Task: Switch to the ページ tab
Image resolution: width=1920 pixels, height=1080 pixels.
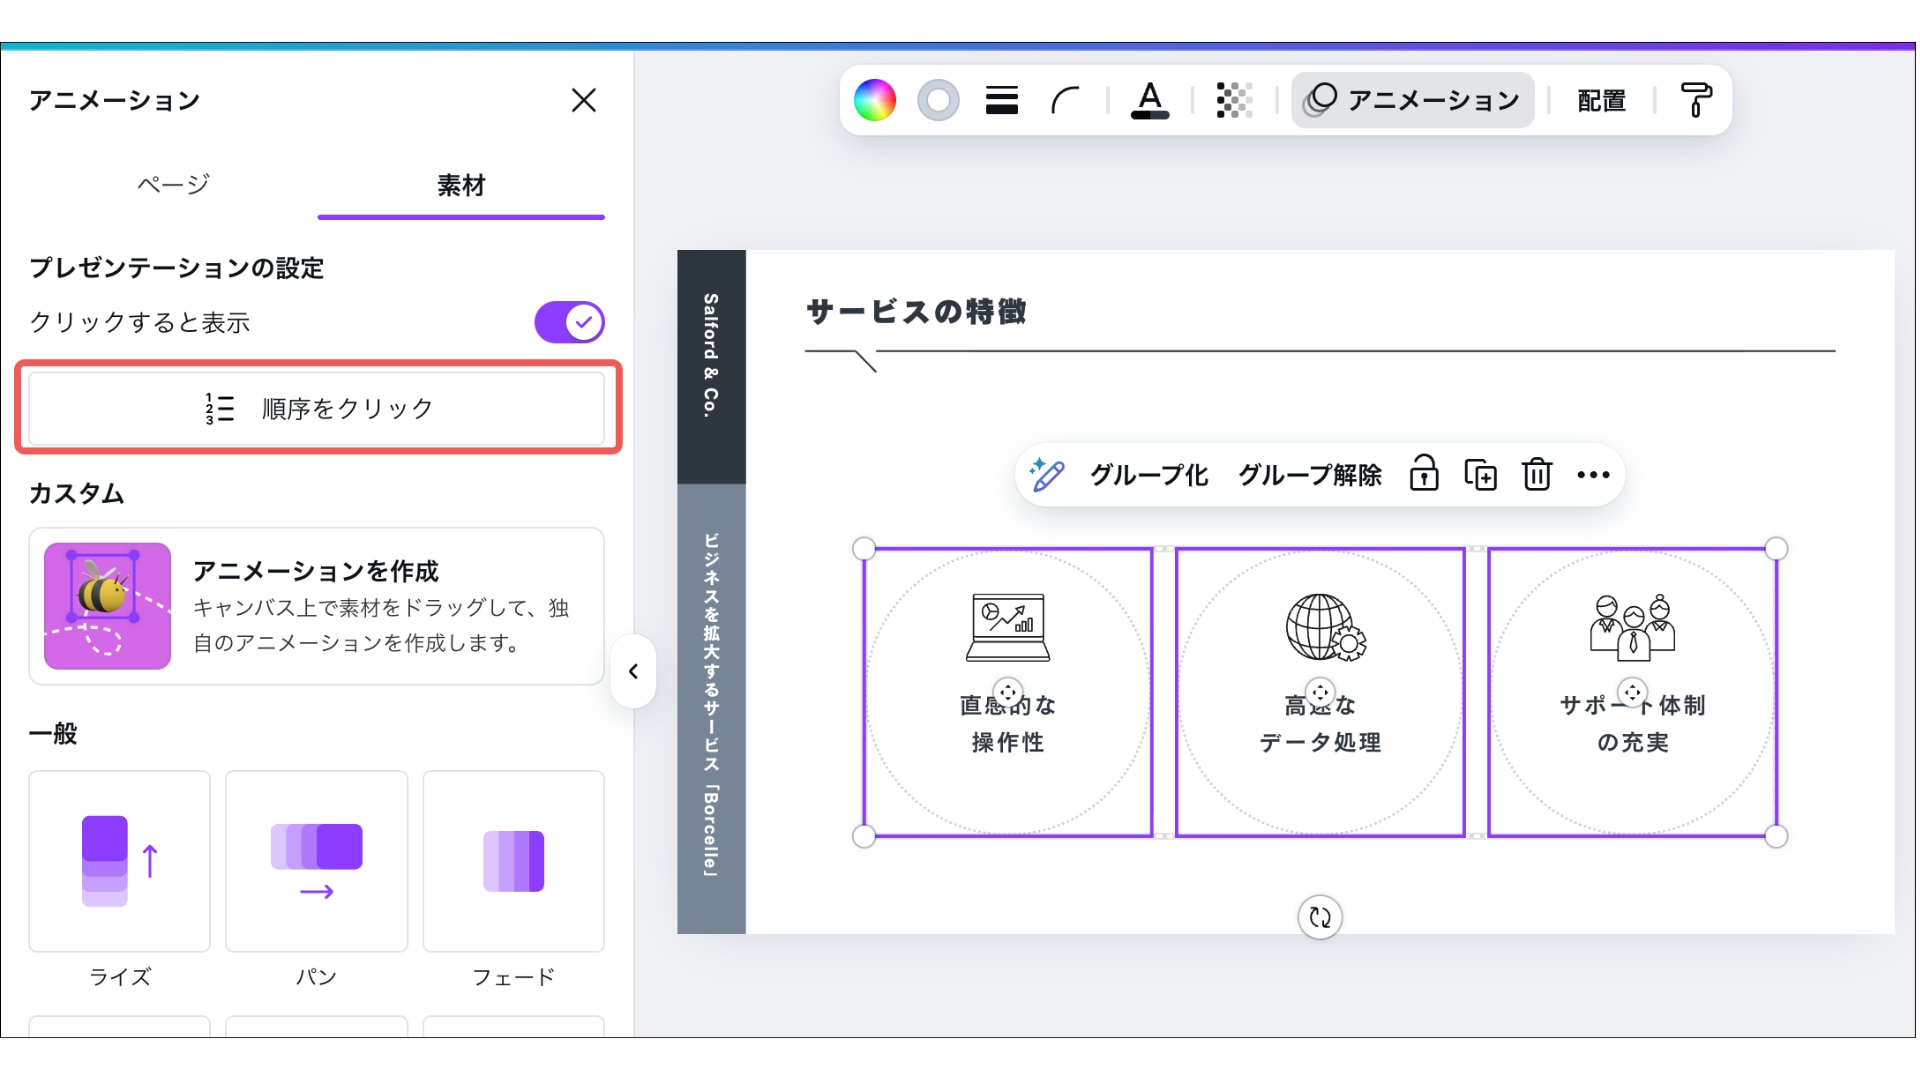Action: [173, 185]
